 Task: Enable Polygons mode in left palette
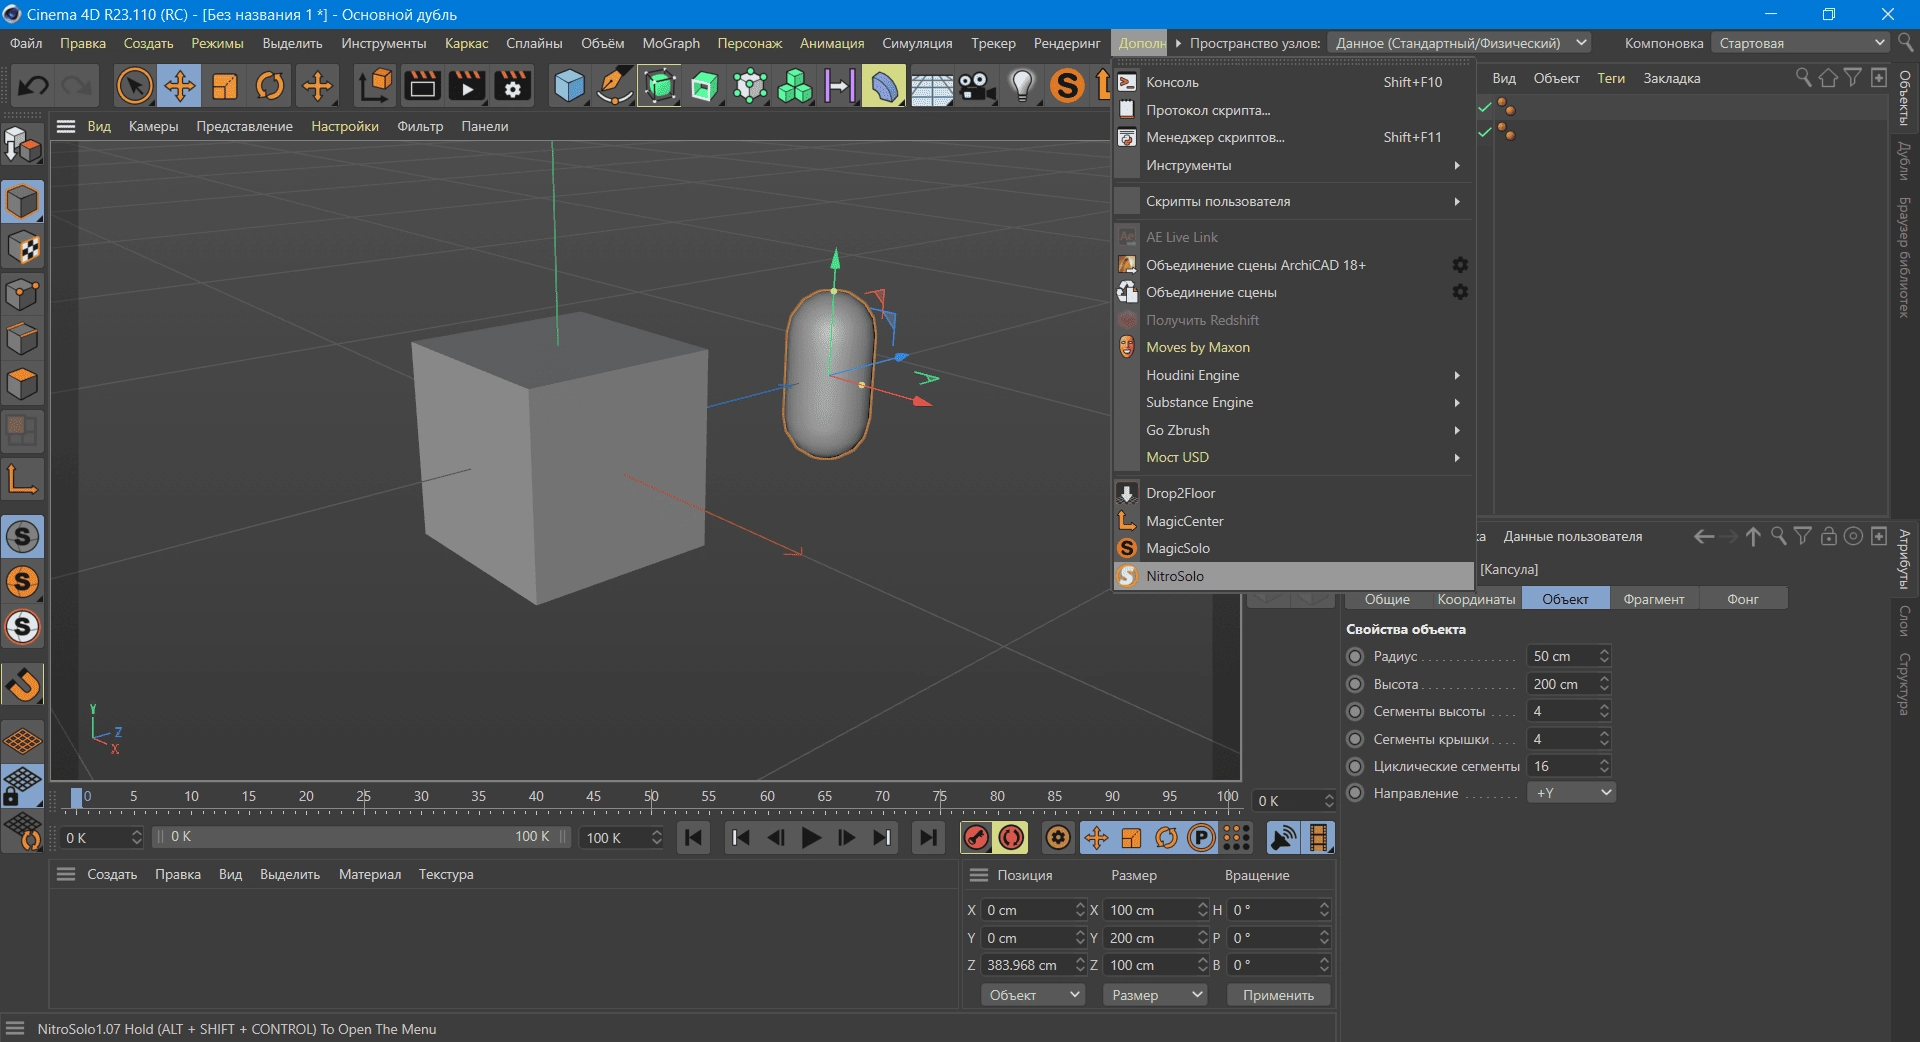pos(22,384)
